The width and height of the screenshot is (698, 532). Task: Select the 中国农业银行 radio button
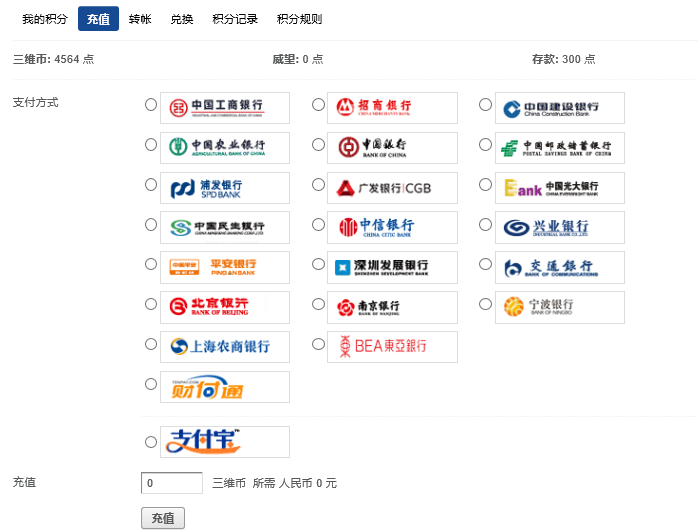point(151,145)
